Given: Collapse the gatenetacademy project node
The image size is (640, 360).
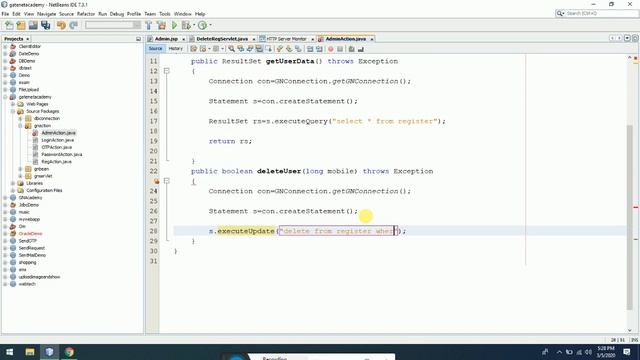Looking at the screenshot, I should point(5,97).
